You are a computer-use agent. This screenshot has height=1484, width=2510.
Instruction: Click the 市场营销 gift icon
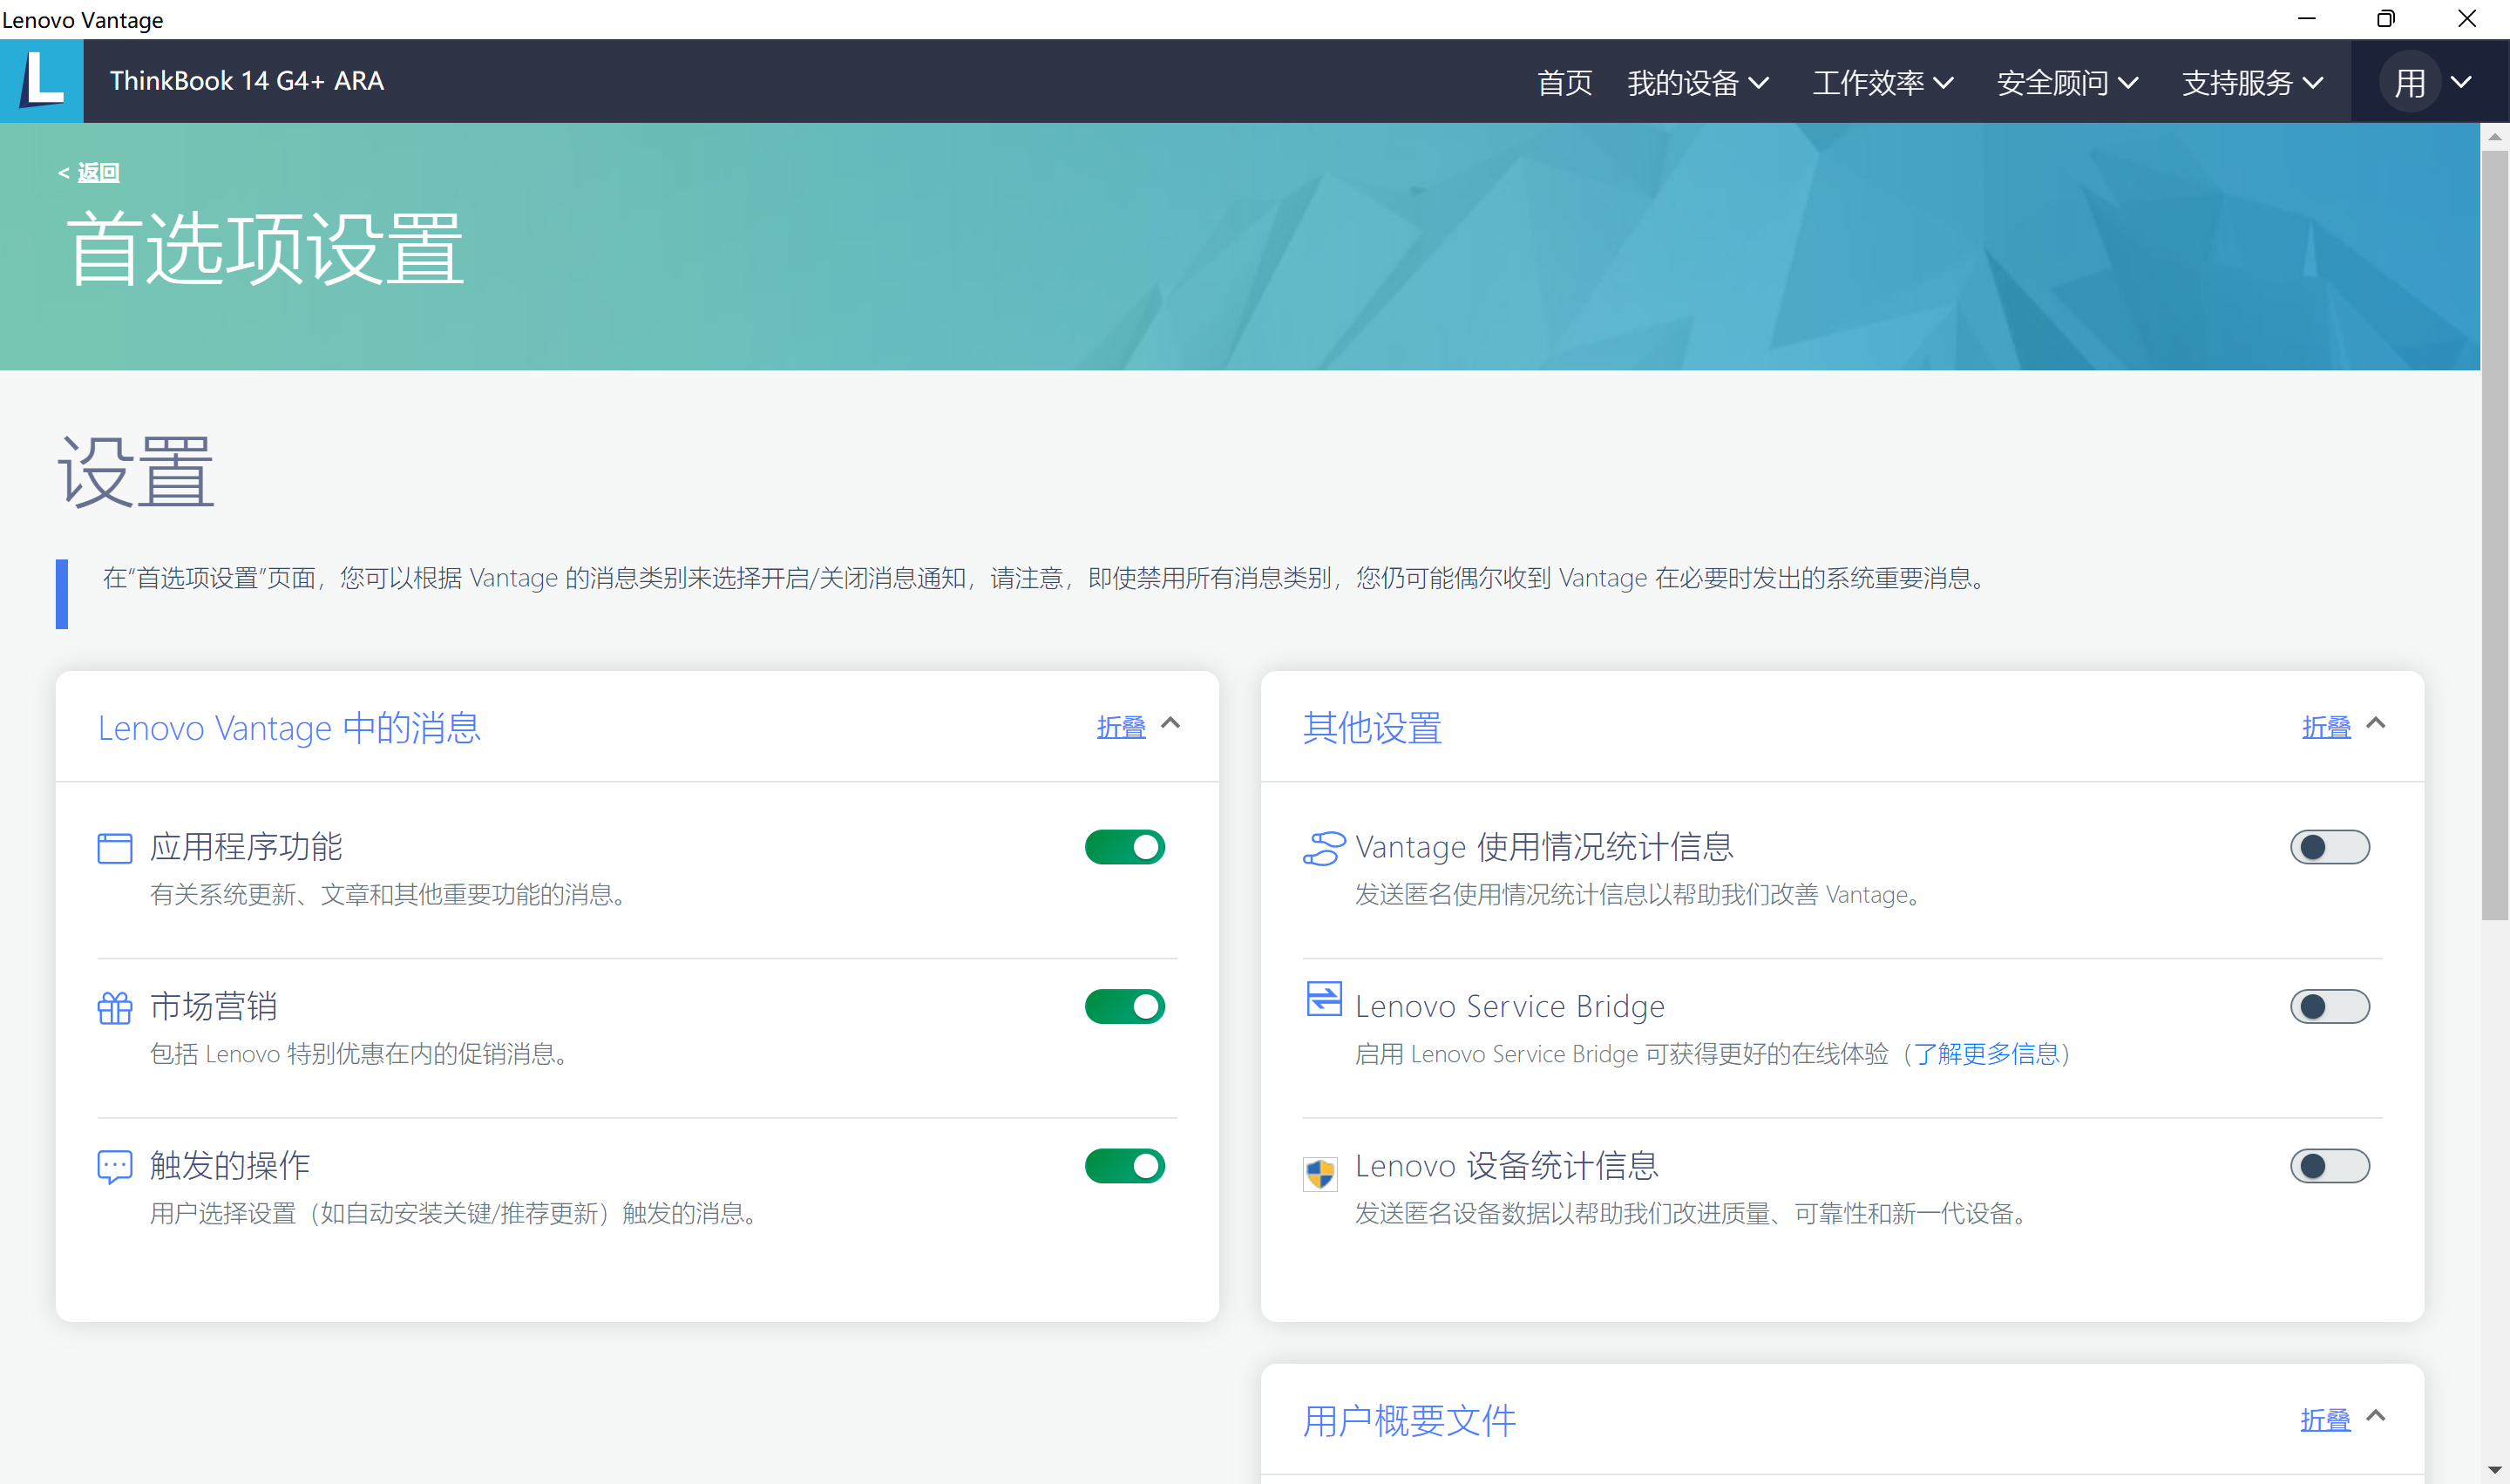[x=115, y=1007]
